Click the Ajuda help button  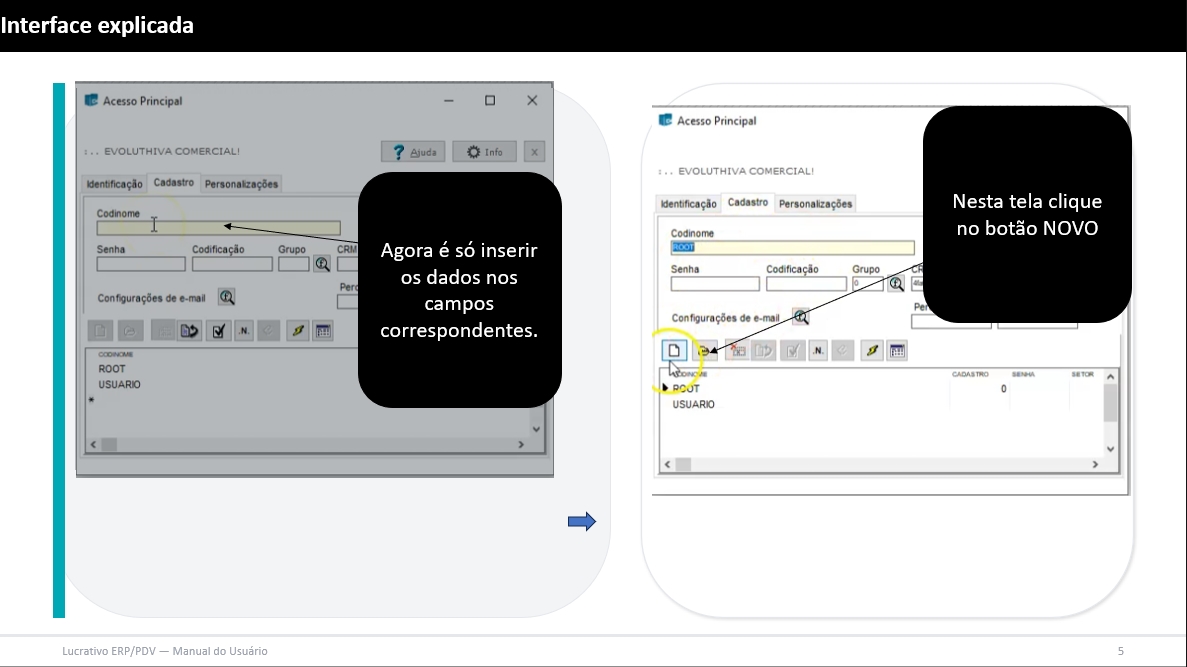pos(412,152)
